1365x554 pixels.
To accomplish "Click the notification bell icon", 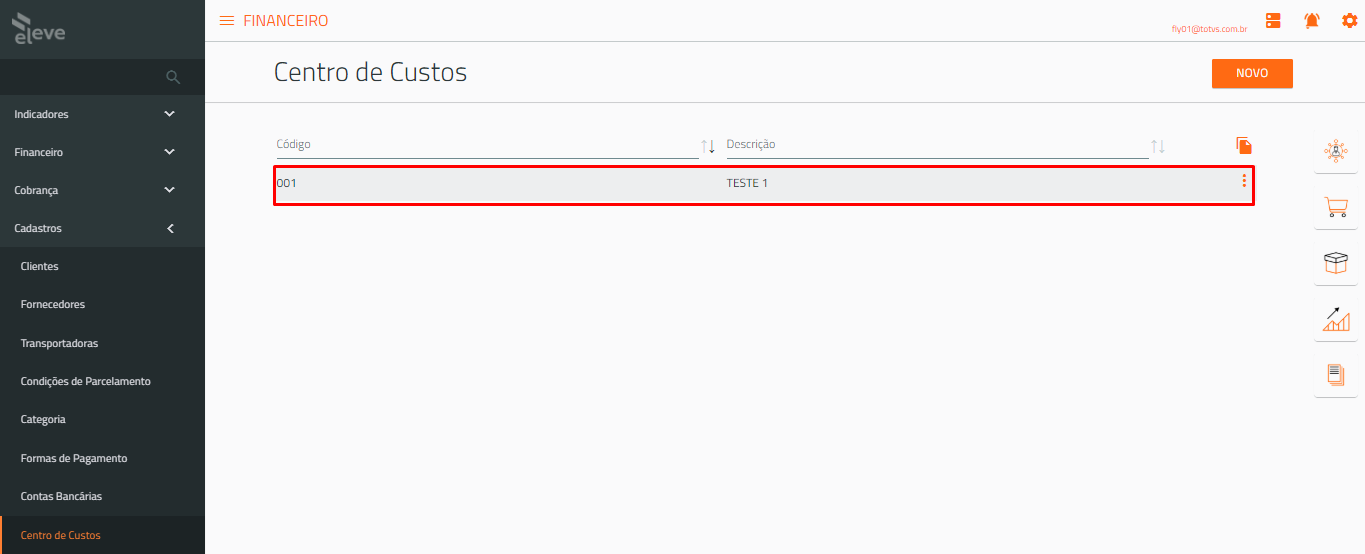I will click(x=1312, y=20).
